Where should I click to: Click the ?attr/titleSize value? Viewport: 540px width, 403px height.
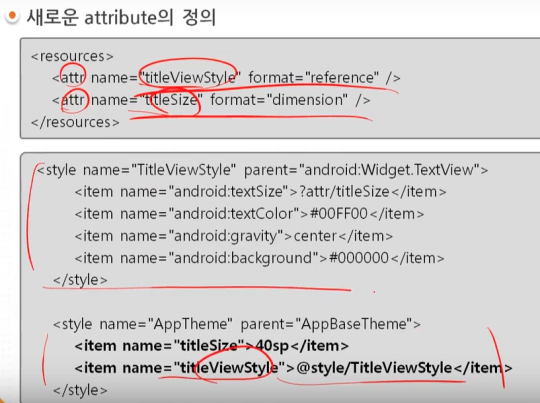344,192
